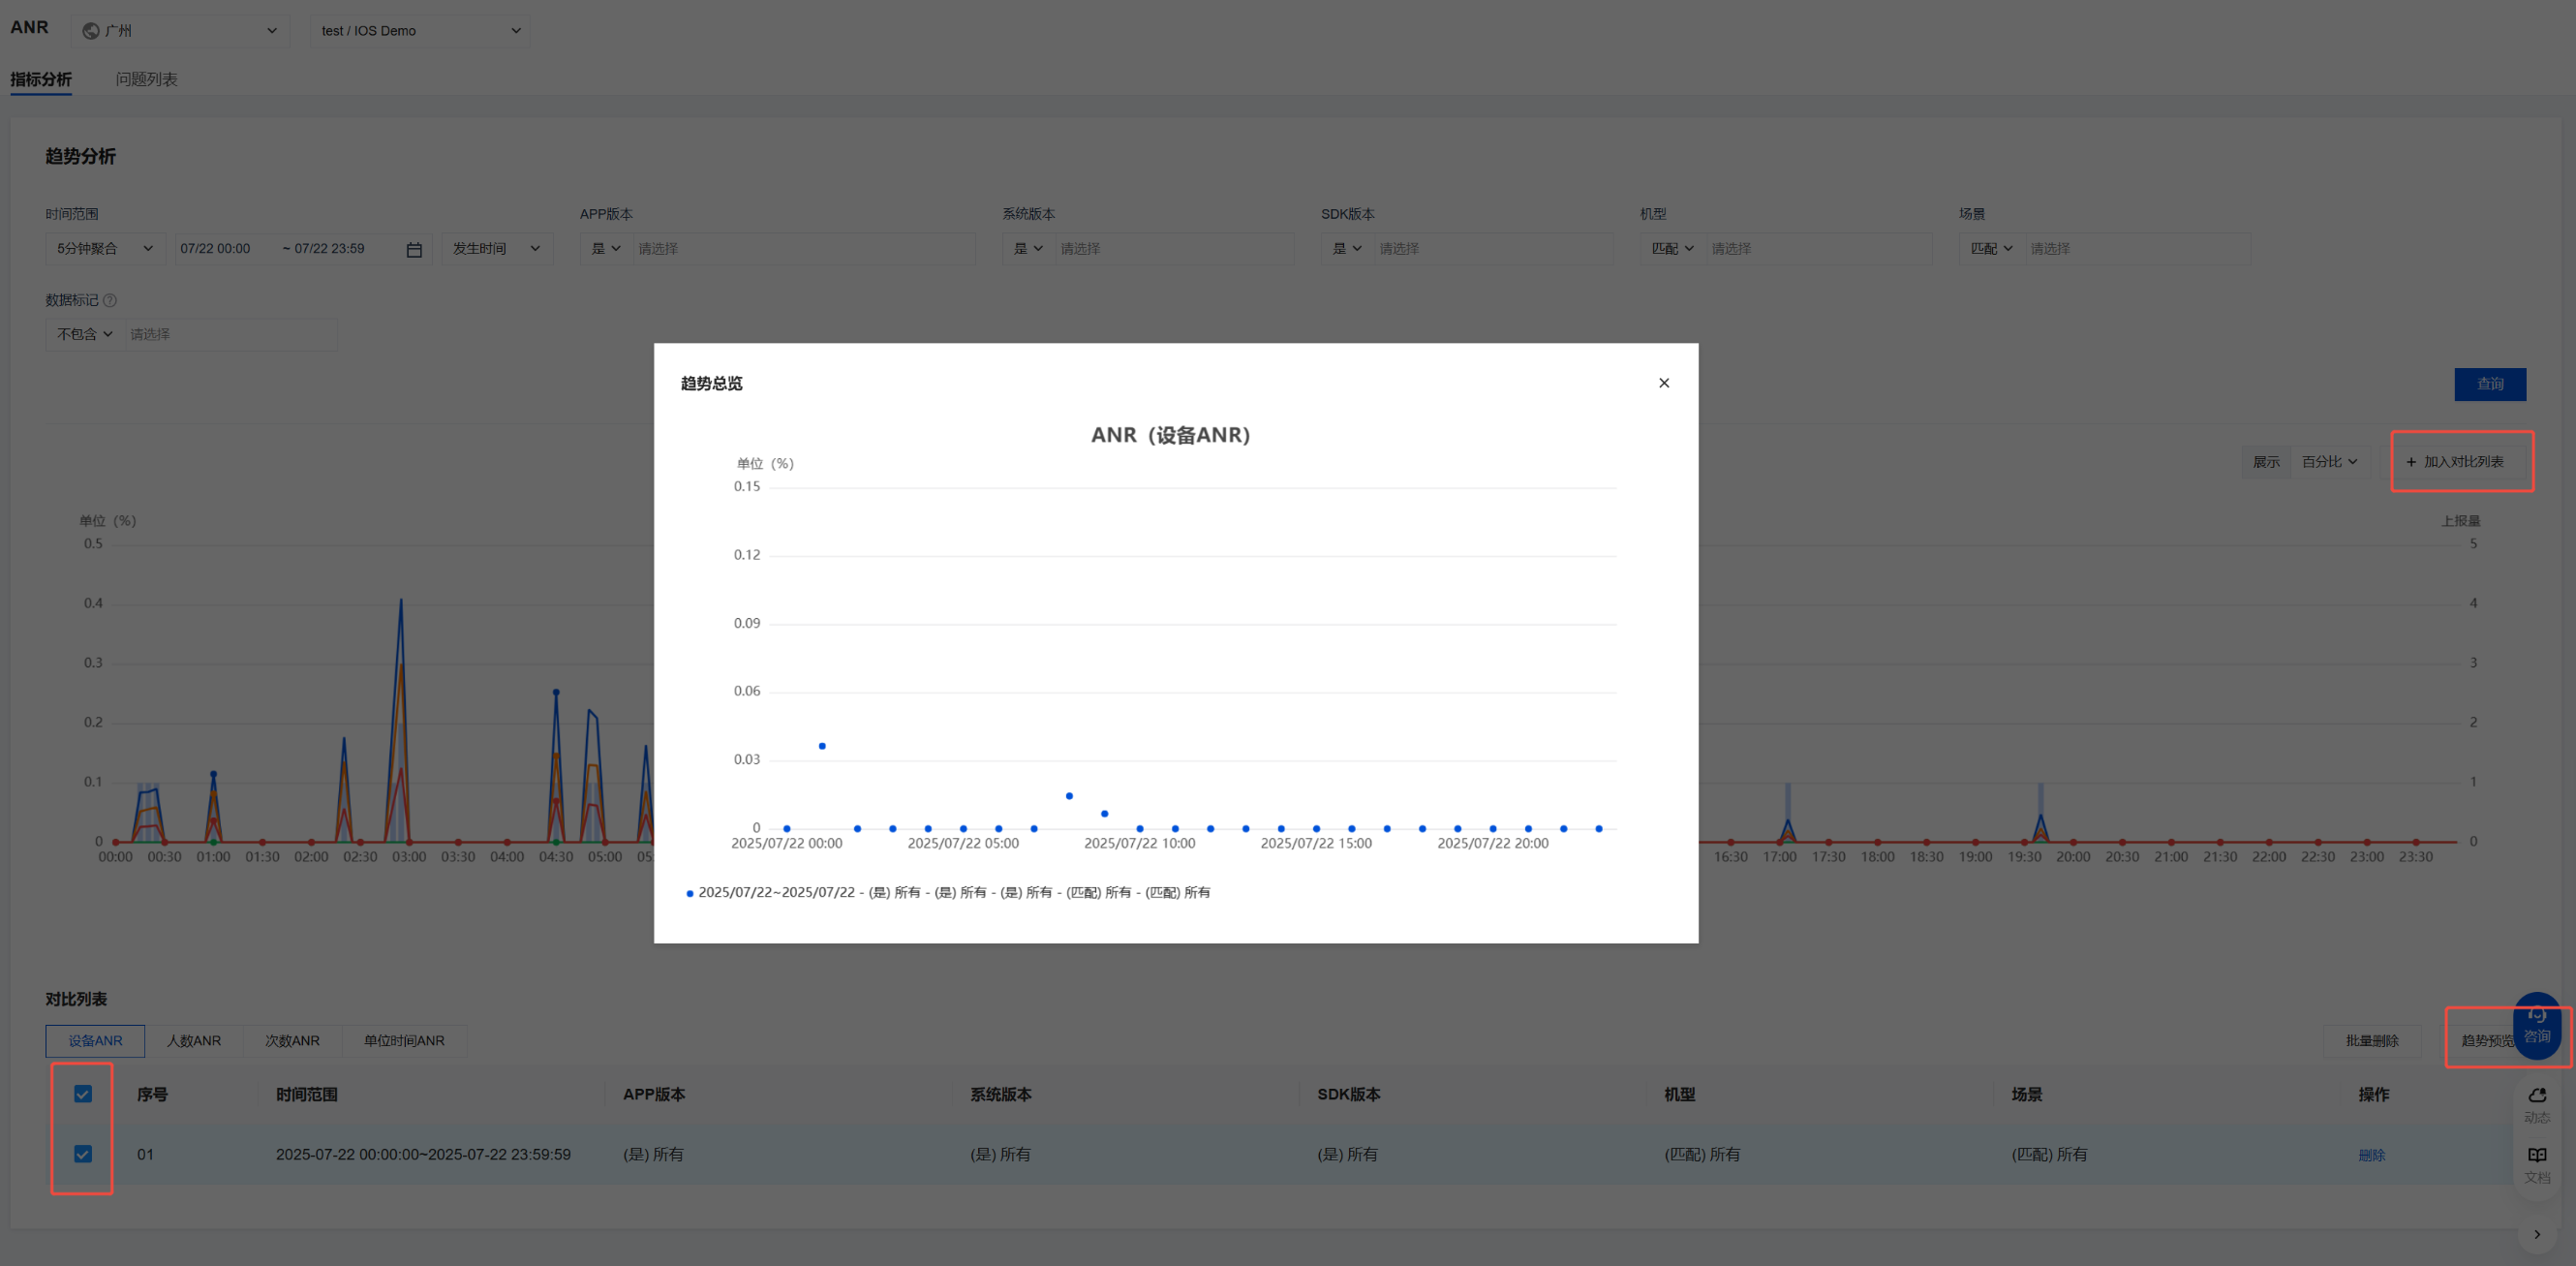This screenshot has height=1266, width=2576.
Task: Open the 咨询 customer support widget
Action: (x=2536, y=1027)
